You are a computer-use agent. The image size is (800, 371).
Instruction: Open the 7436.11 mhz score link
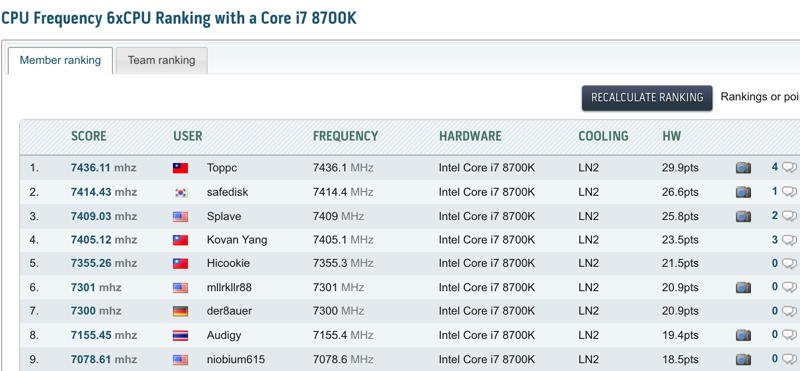pyautogui.click(x=104, y=168)
